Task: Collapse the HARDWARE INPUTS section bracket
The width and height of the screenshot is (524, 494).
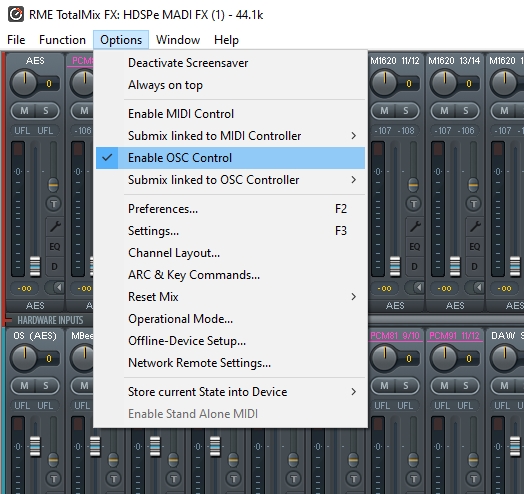Action: [7, 320]
